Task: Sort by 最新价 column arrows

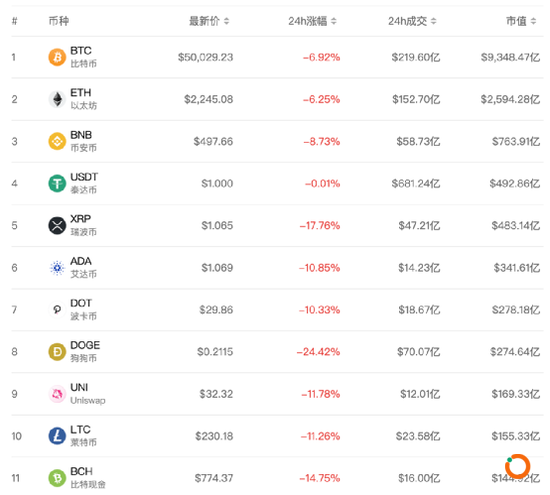Action: [227, 21]
